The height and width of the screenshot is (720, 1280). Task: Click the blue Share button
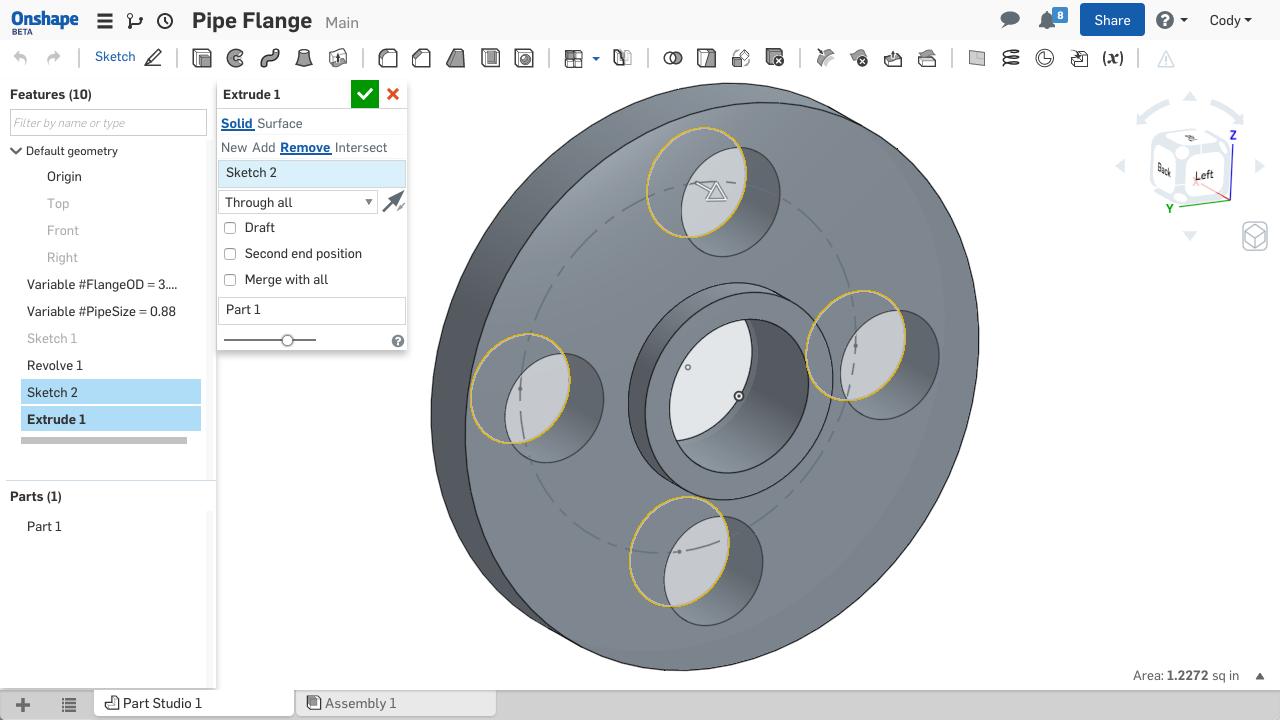(x=1111, y=20)
